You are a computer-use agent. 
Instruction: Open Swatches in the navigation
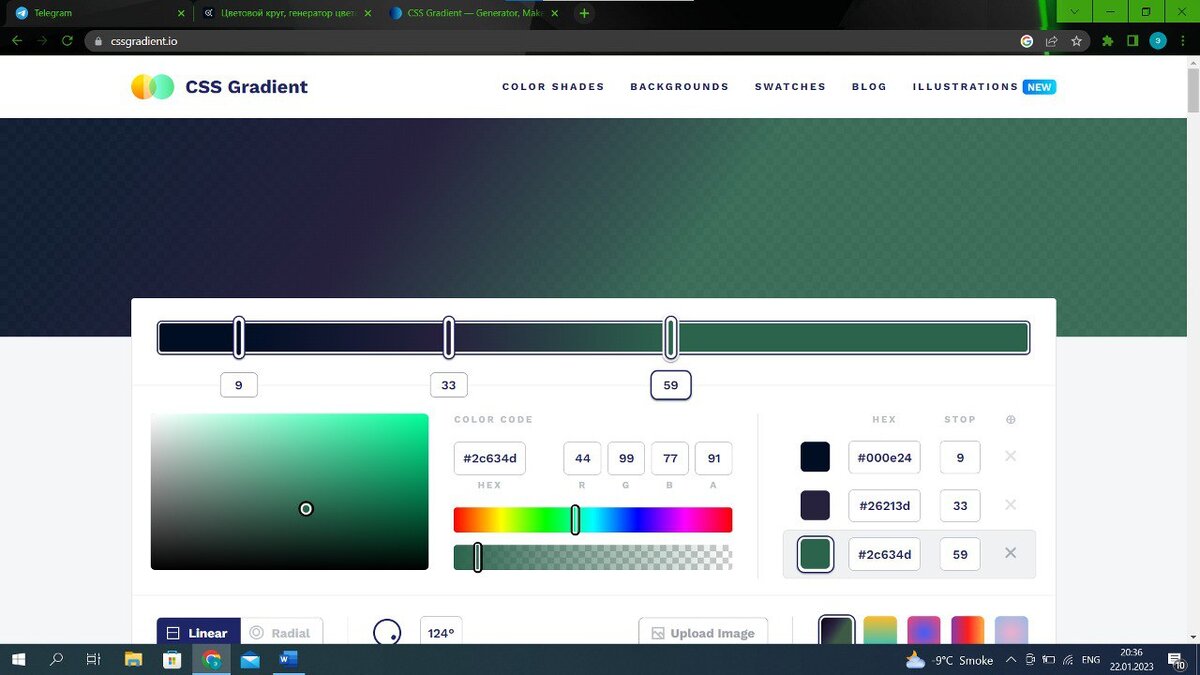point(790,87)
